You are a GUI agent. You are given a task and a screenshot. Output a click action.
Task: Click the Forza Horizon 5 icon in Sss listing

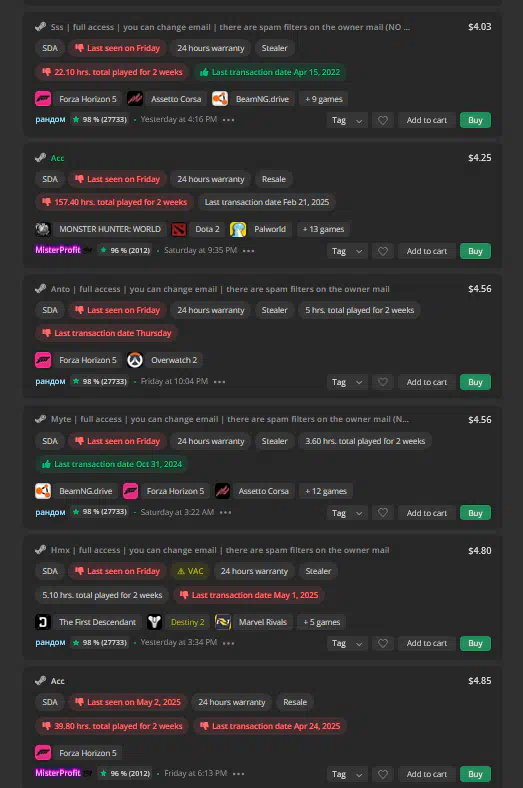click(43, 99)
